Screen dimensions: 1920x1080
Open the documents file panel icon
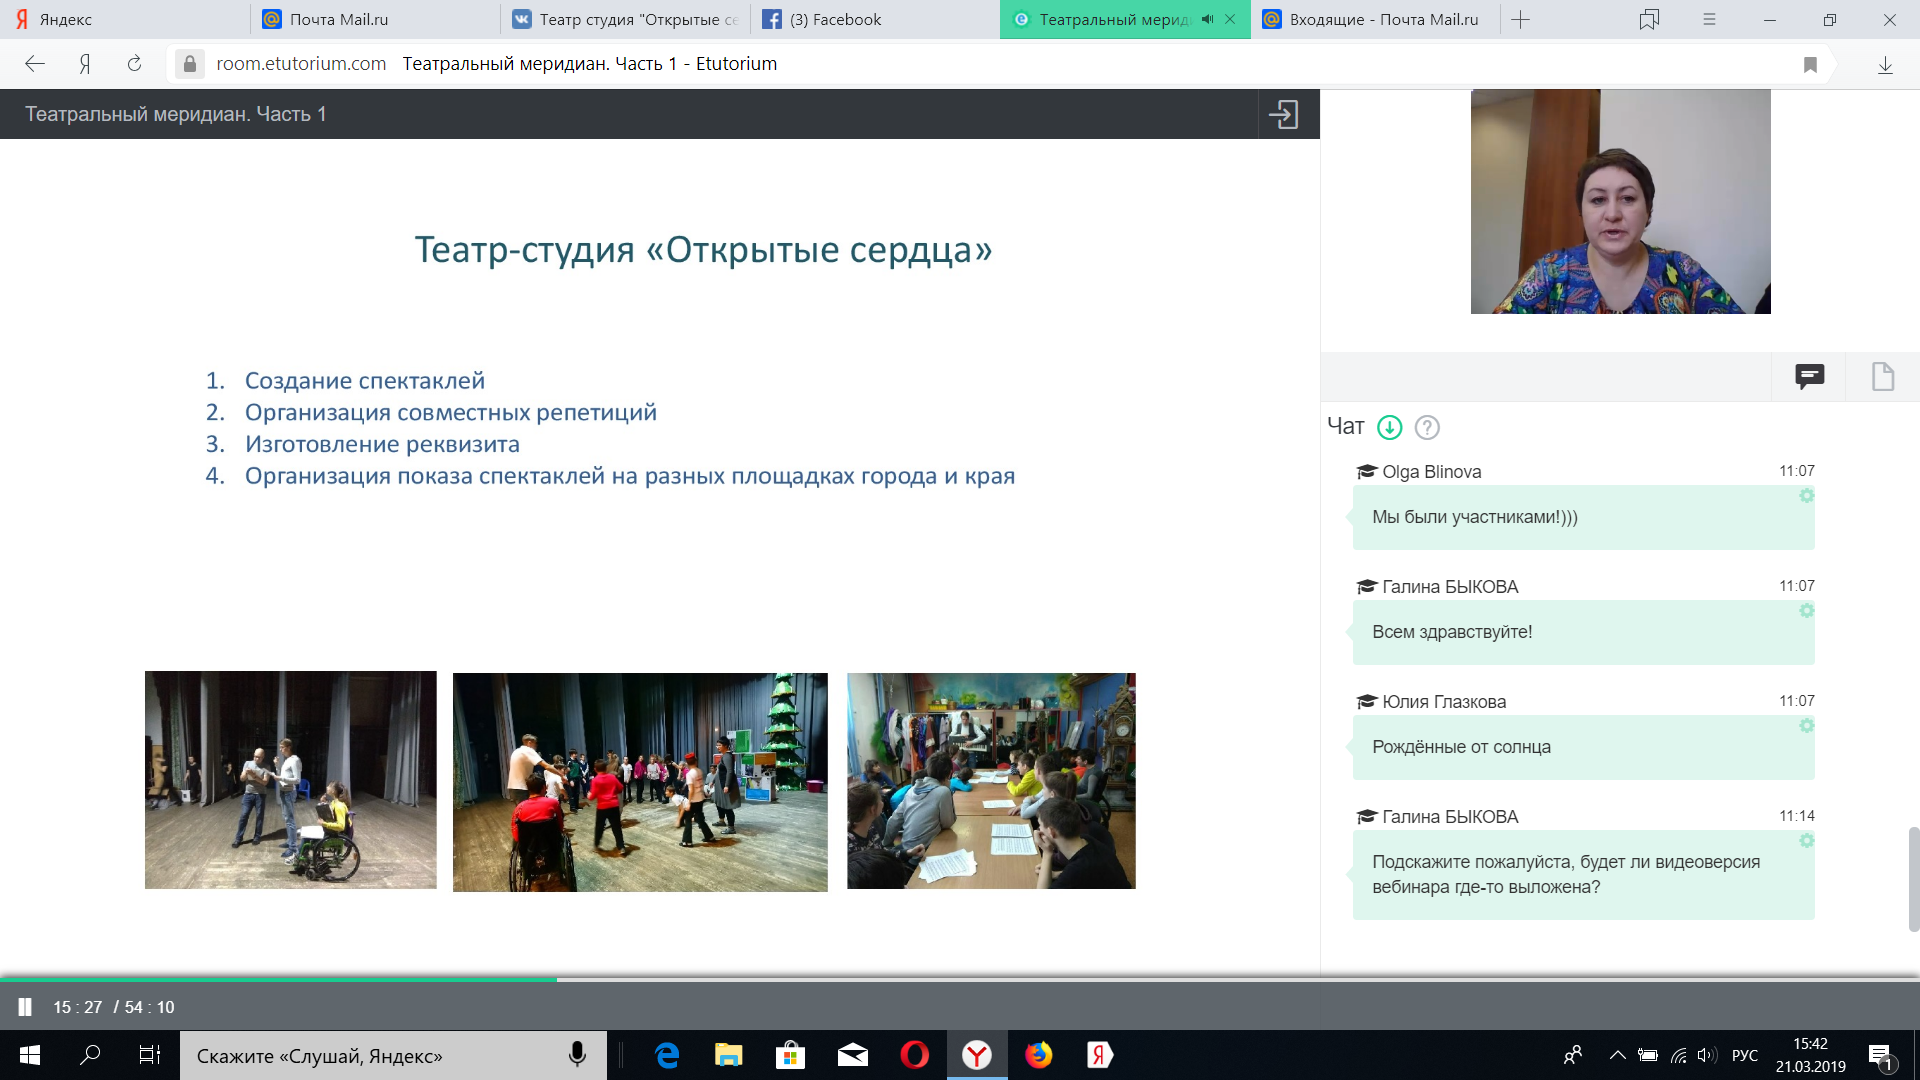(1882, 376)
